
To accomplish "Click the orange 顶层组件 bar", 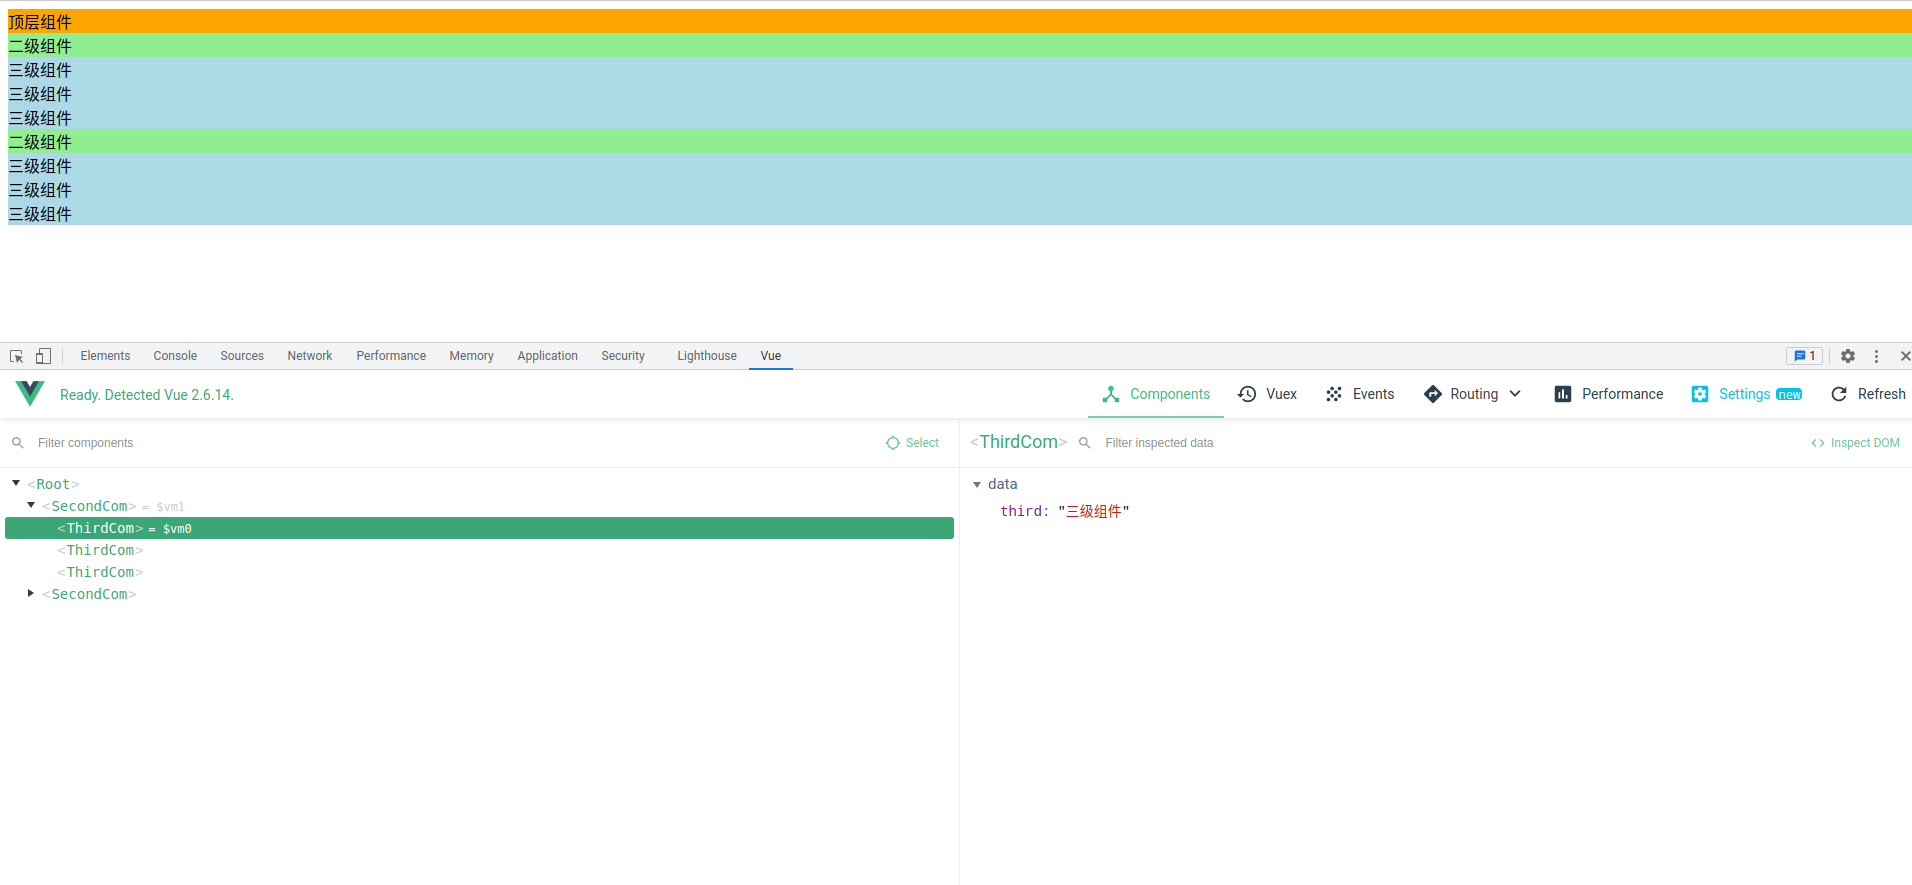I will (960, 21).
